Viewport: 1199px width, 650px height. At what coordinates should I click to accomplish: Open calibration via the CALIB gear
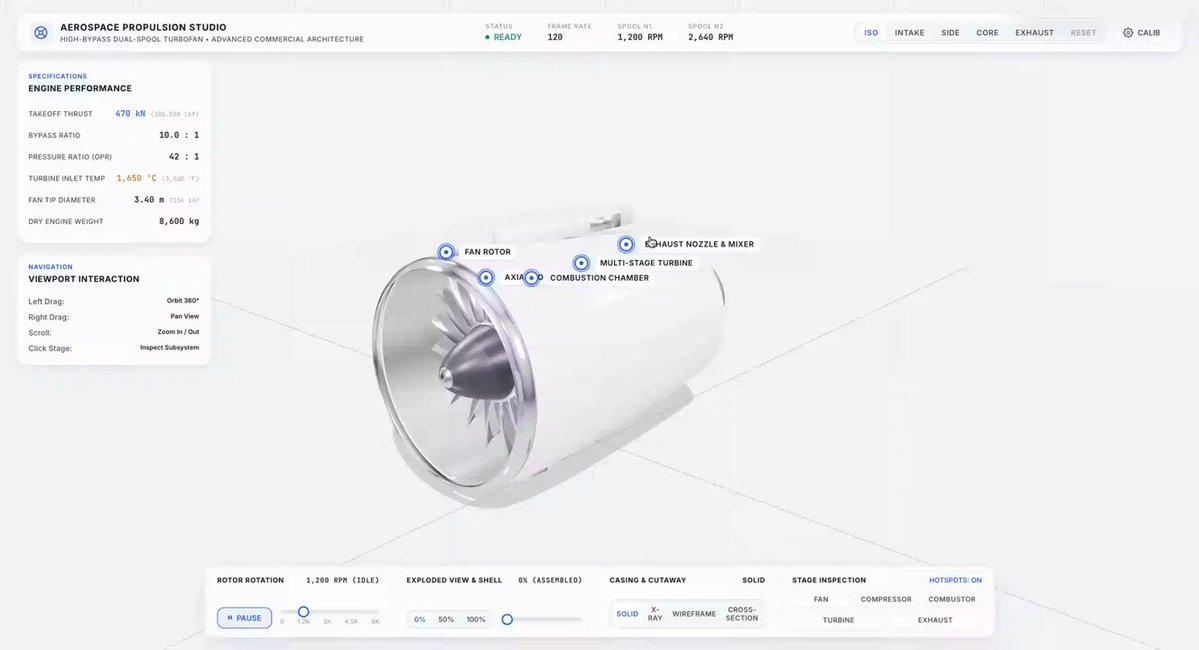click(1141, 33)
